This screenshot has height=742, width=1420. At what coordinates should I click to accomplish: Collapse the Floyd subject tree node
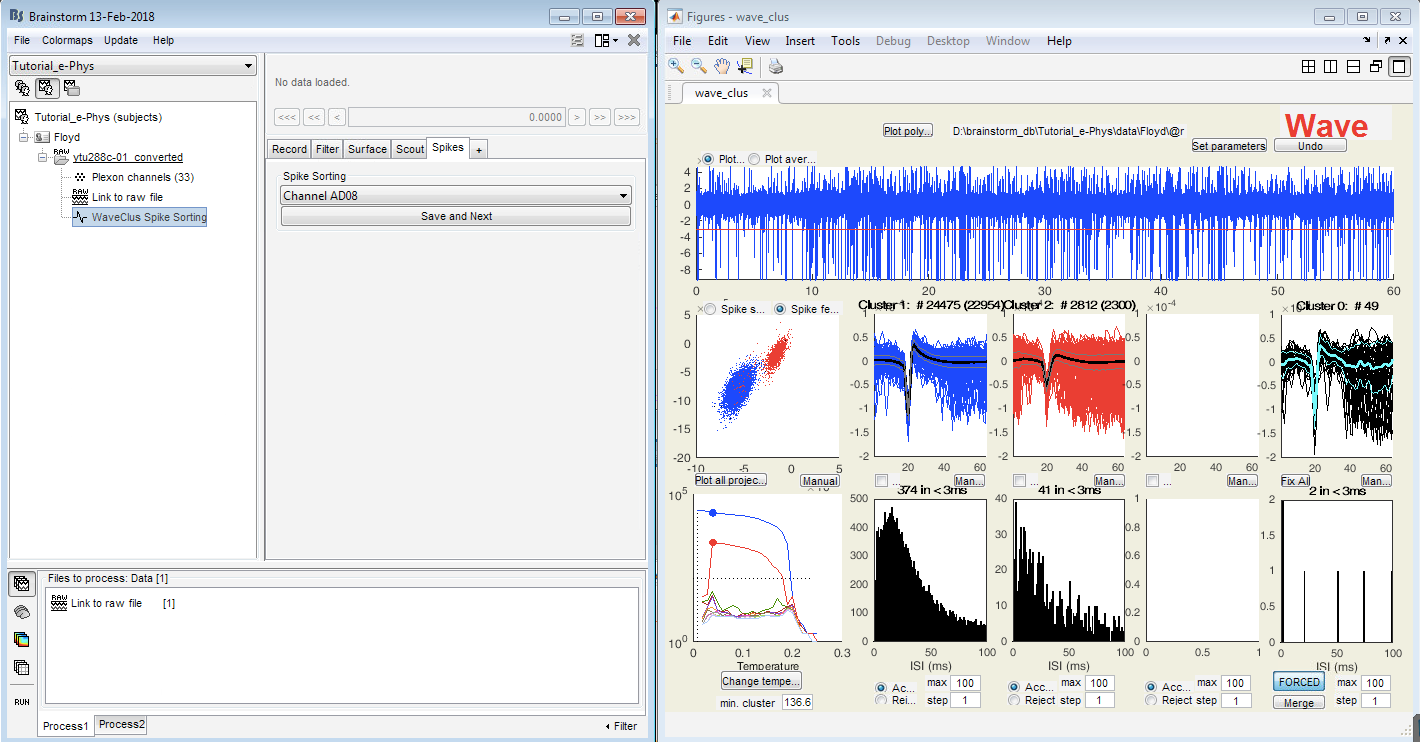(x=24, y=137)
